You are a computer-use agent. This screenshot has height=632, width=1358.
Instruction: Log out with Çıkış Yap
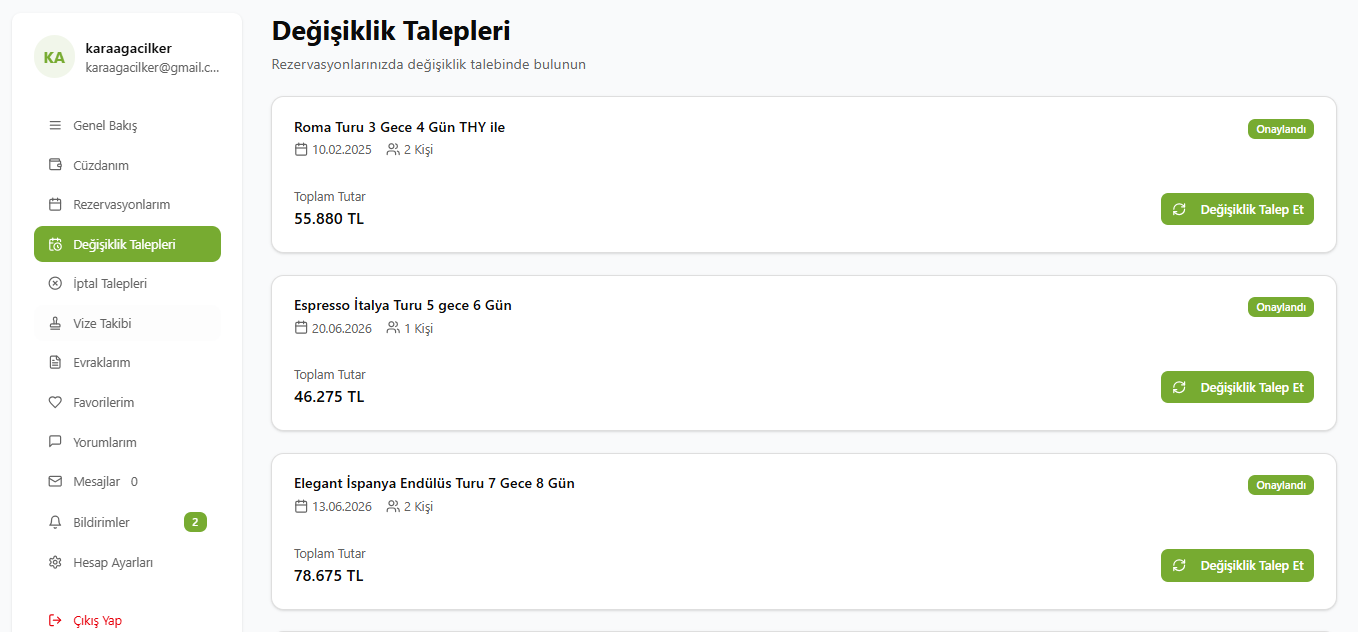point(97,621)
